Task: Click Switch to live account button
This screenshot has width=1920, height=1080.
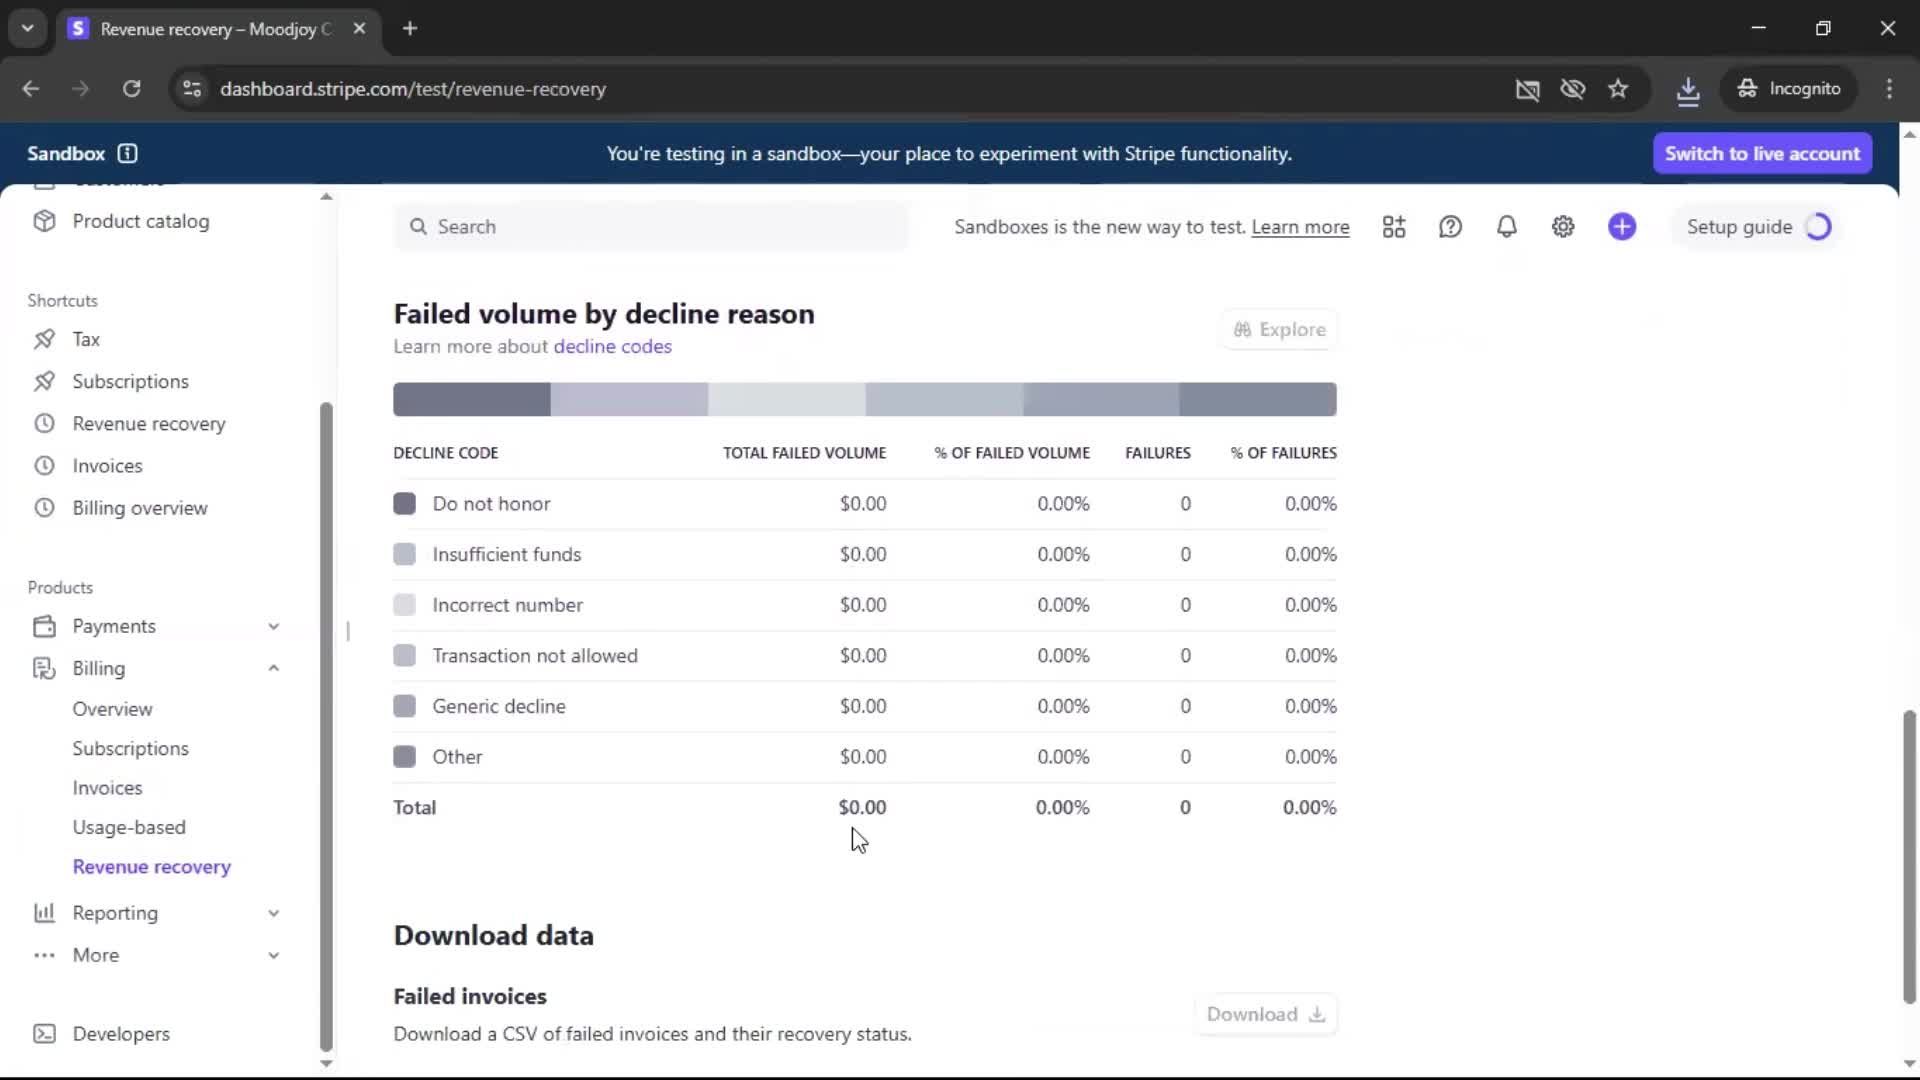Action: (1762, 153)
